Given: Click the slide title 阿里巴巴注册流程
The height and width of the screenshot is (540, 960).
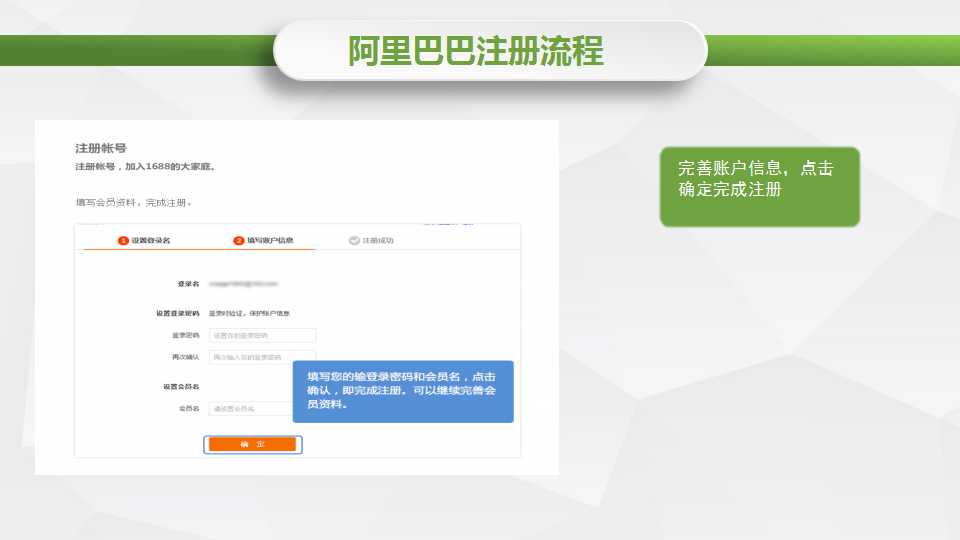Looking at the screenshot, I should 476,50.
